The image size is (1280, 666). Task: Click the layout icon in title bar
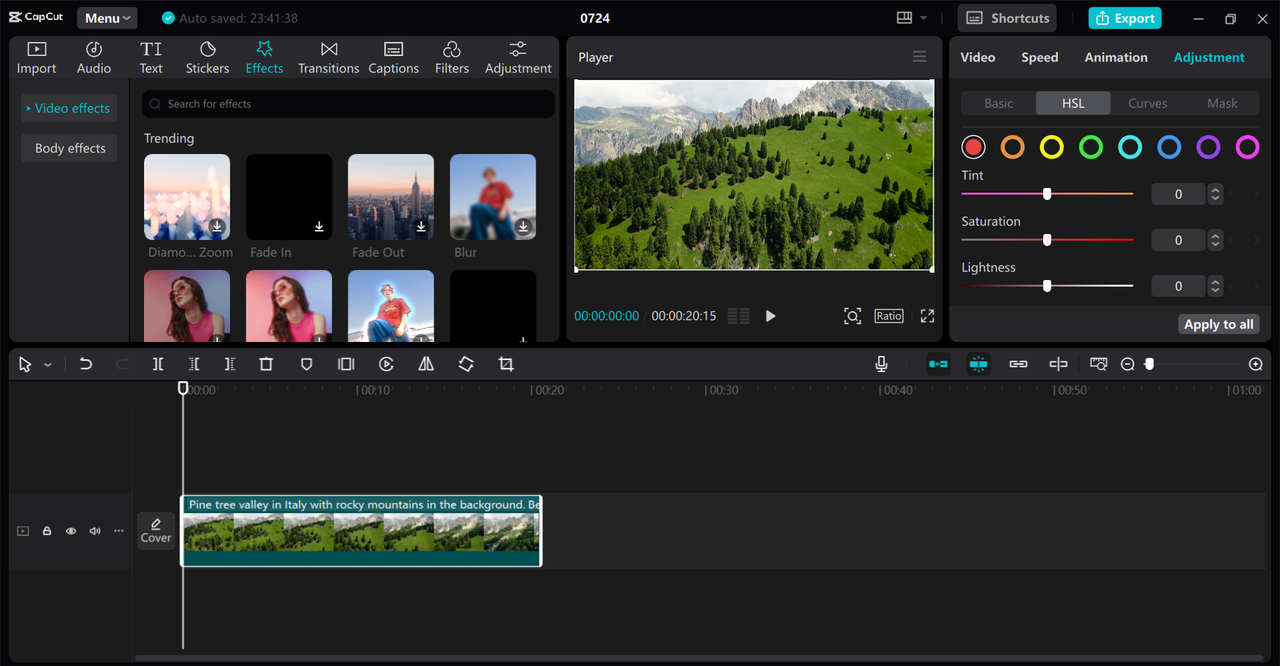[904, 18]
